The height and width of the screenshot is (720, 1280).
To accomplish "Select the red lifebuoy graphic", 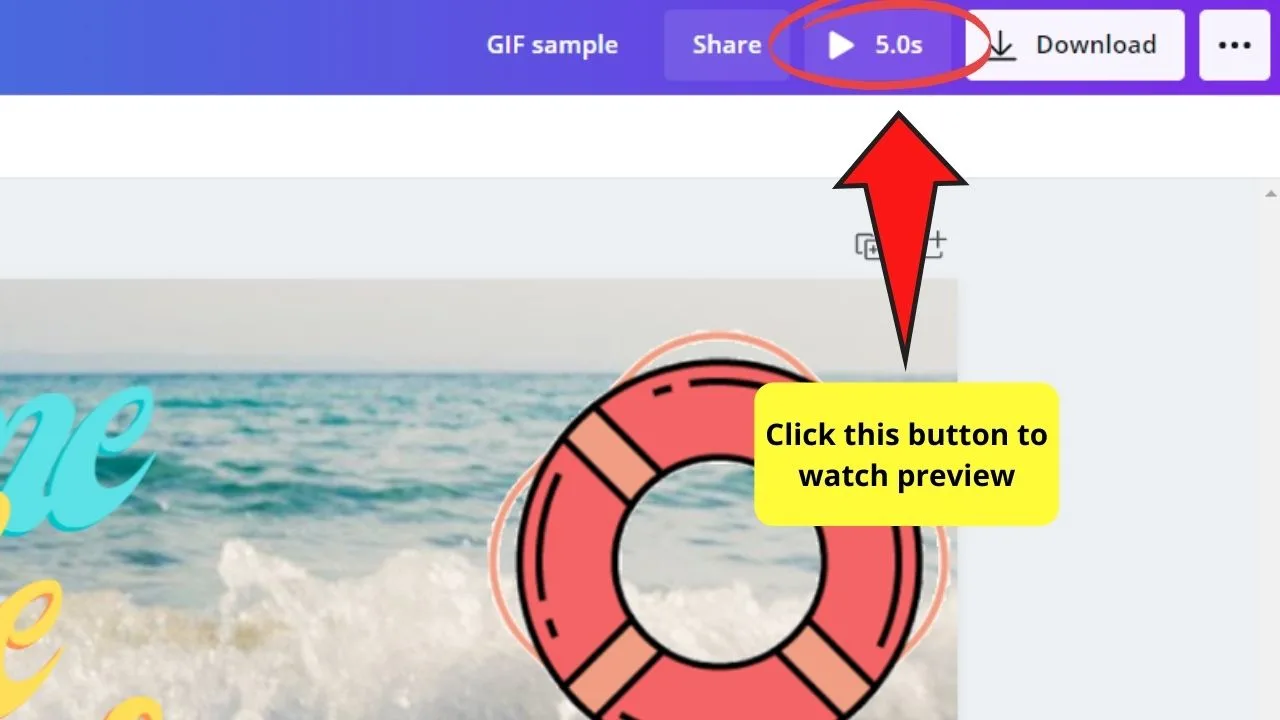I will [718, 540].
